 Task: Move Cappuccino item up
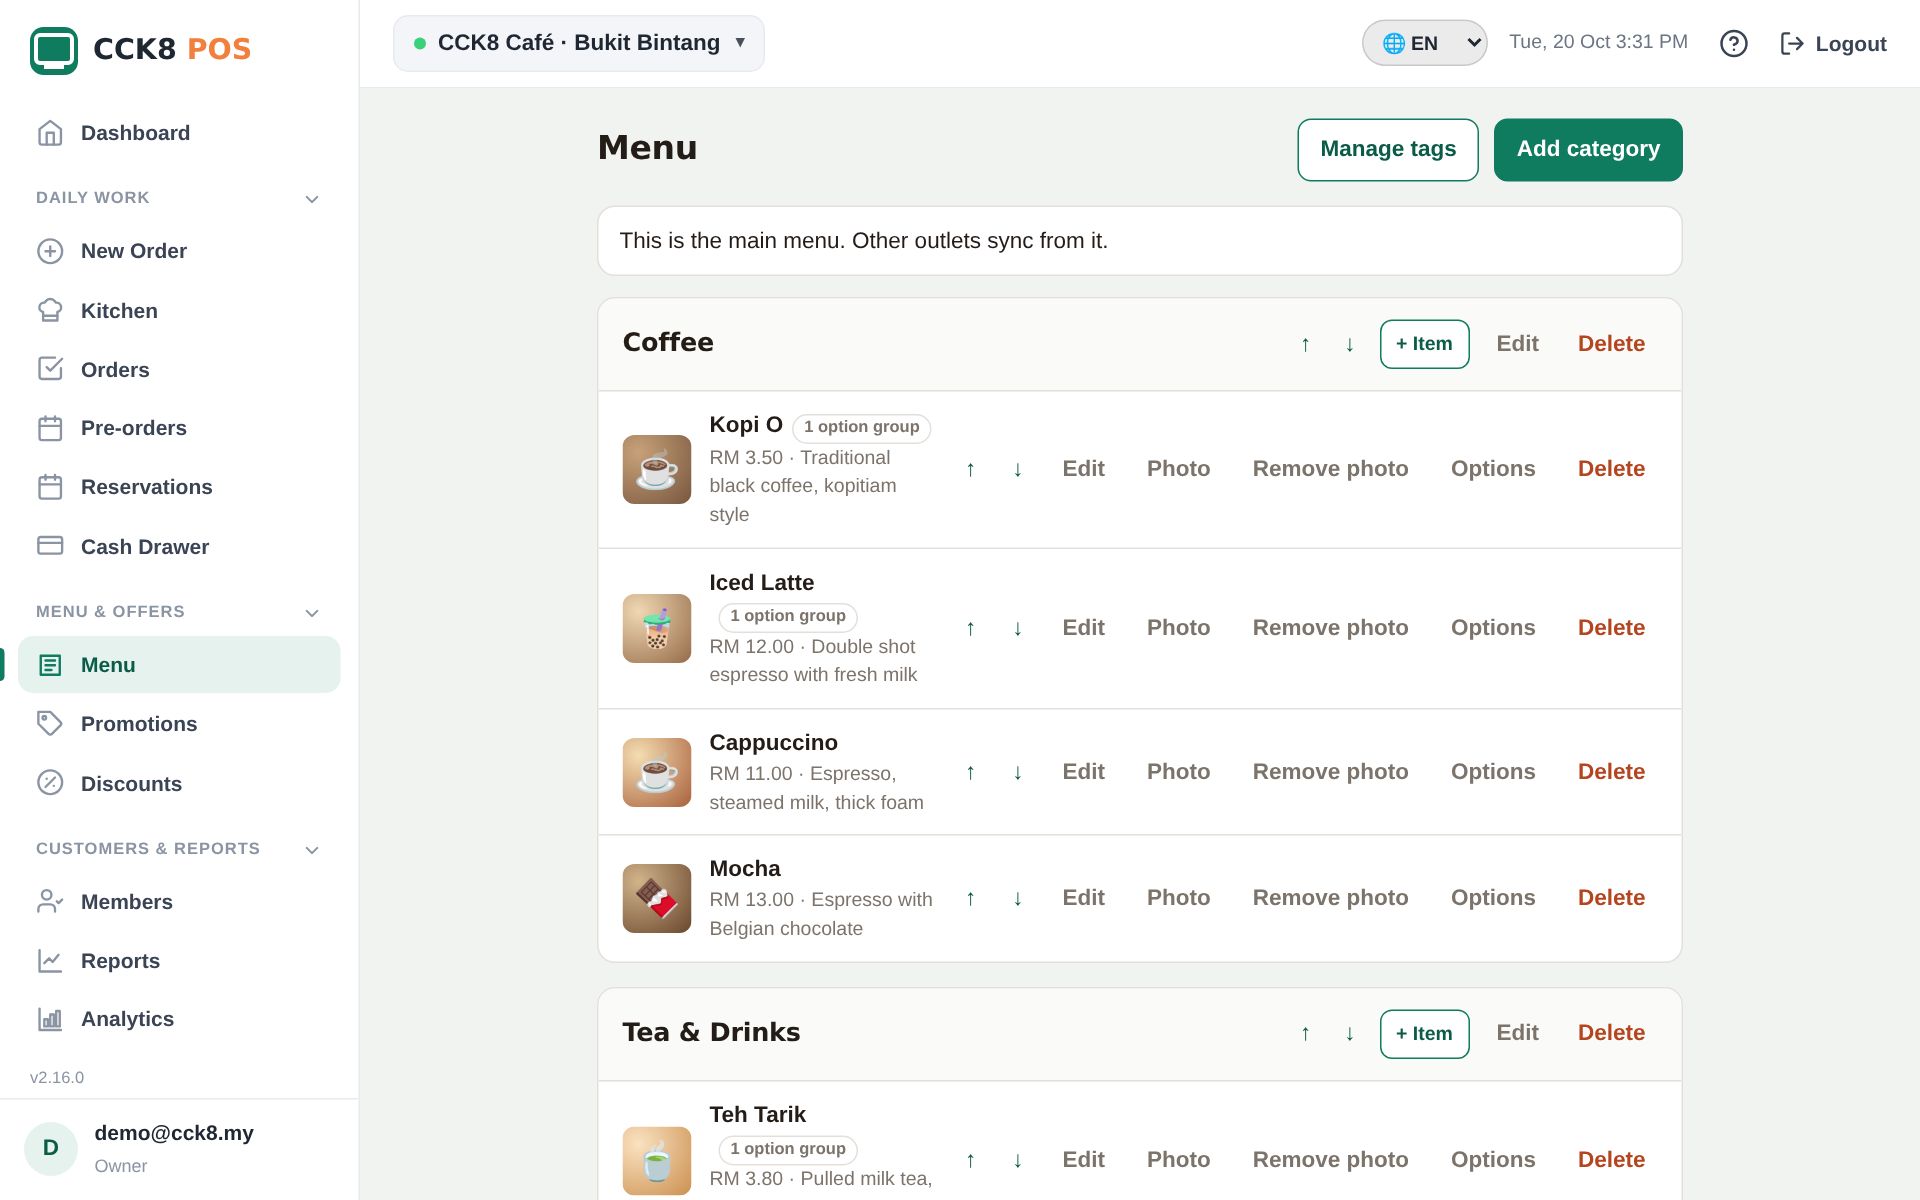970,772
